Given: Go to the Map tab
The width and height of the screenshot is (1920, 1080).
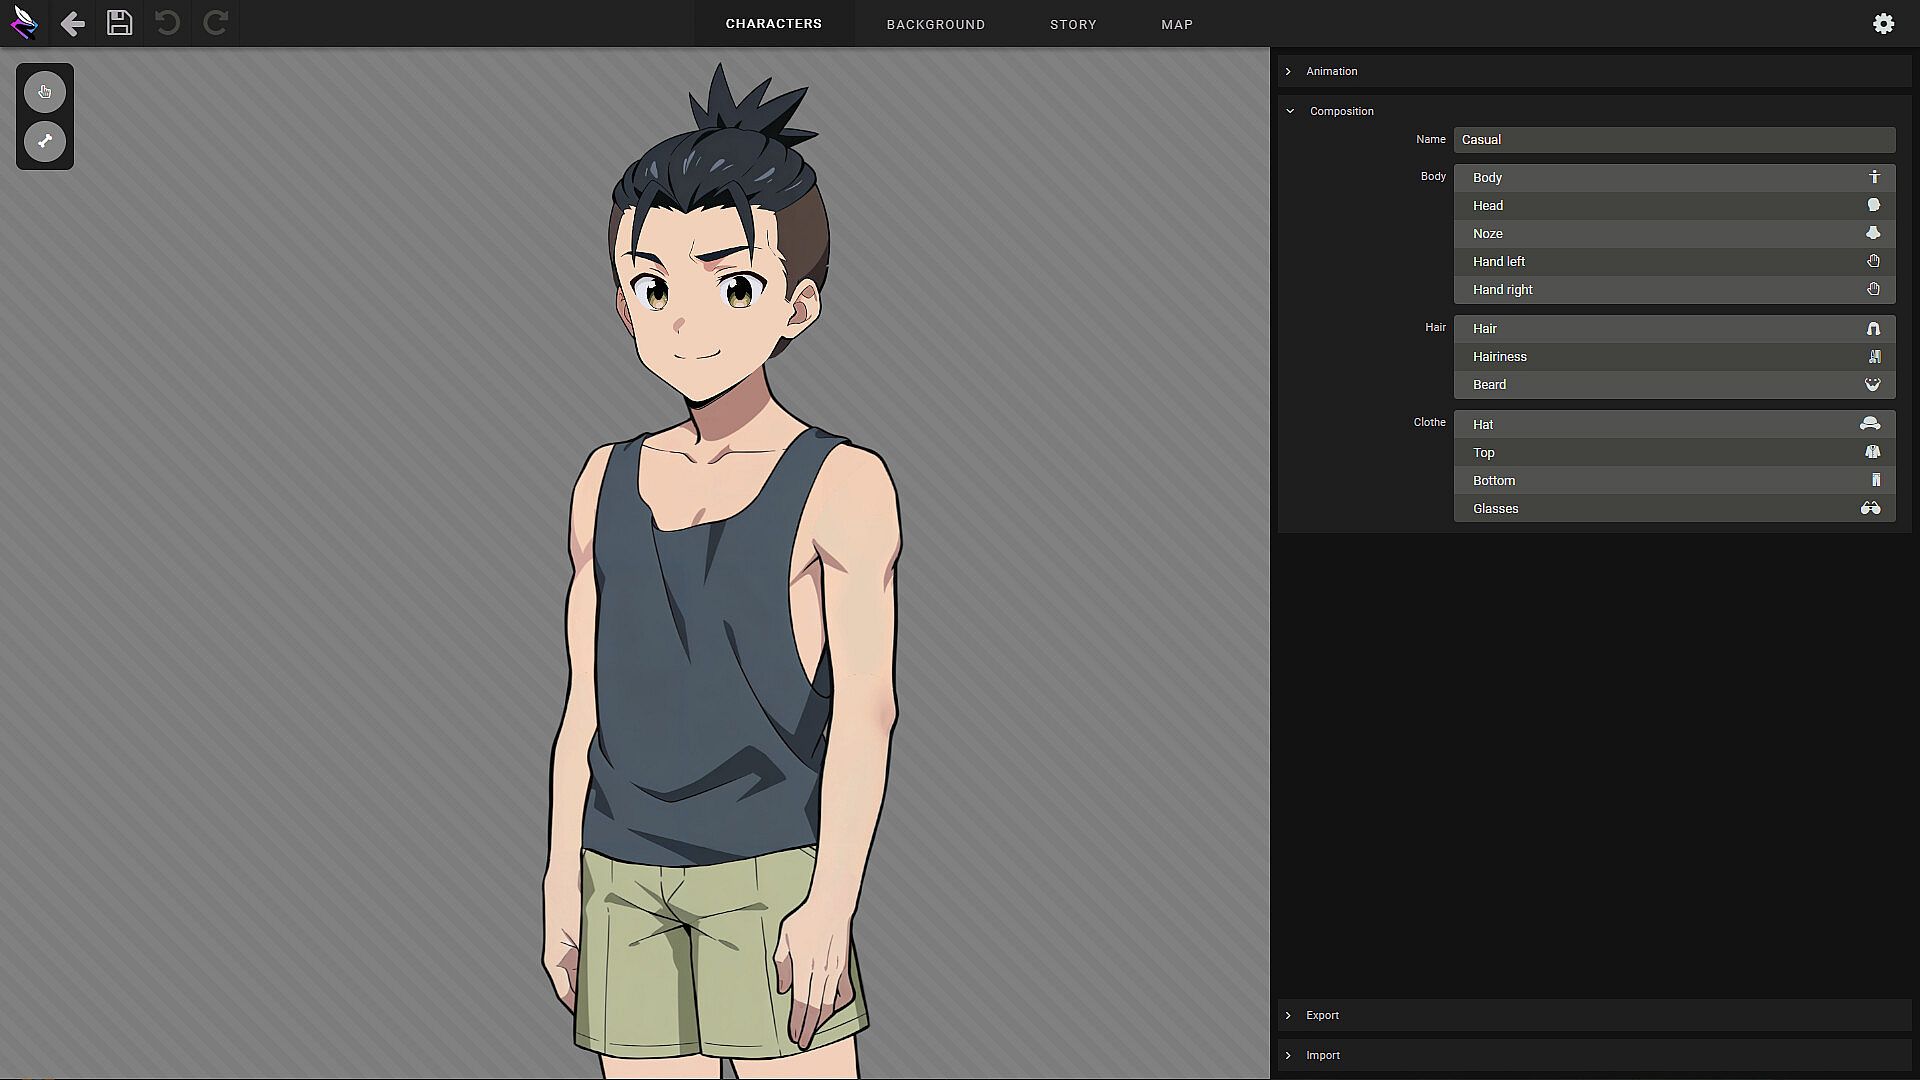Looking at the screenshot, I should (1176, 24).
